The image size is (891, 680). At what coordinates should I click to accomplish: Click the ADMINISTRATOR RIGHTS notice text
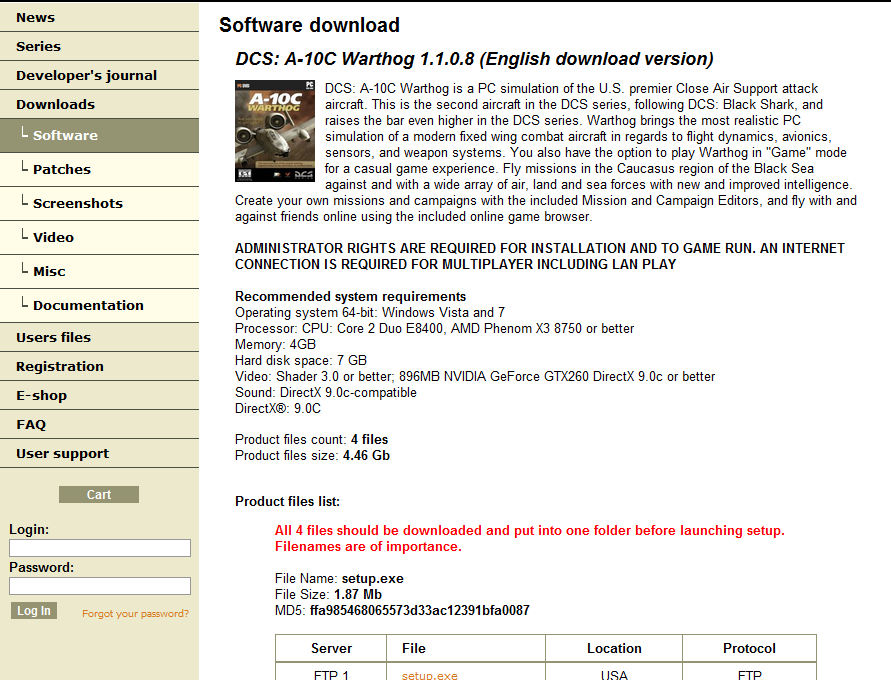pos(540,256)
